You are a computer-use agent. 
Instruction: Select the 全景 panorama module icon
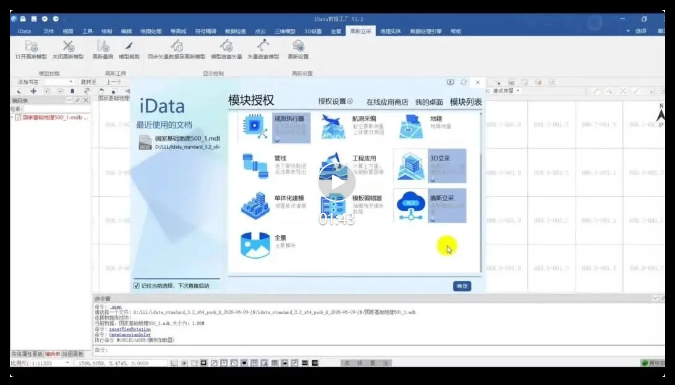pyautogui.click(x=255, y=245)
